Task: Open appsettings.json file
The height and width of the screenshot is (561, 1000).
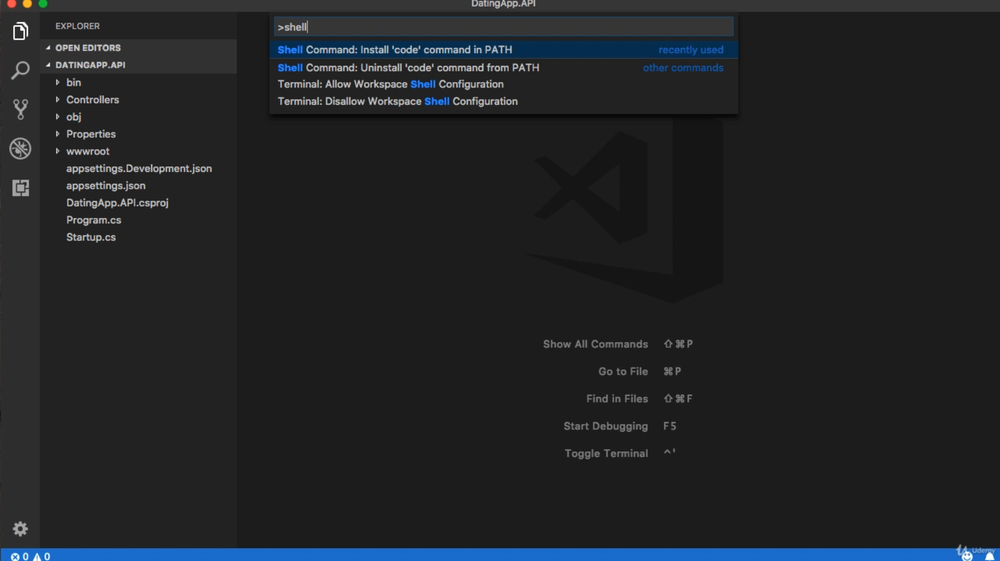Action: [x=106, y=186]
